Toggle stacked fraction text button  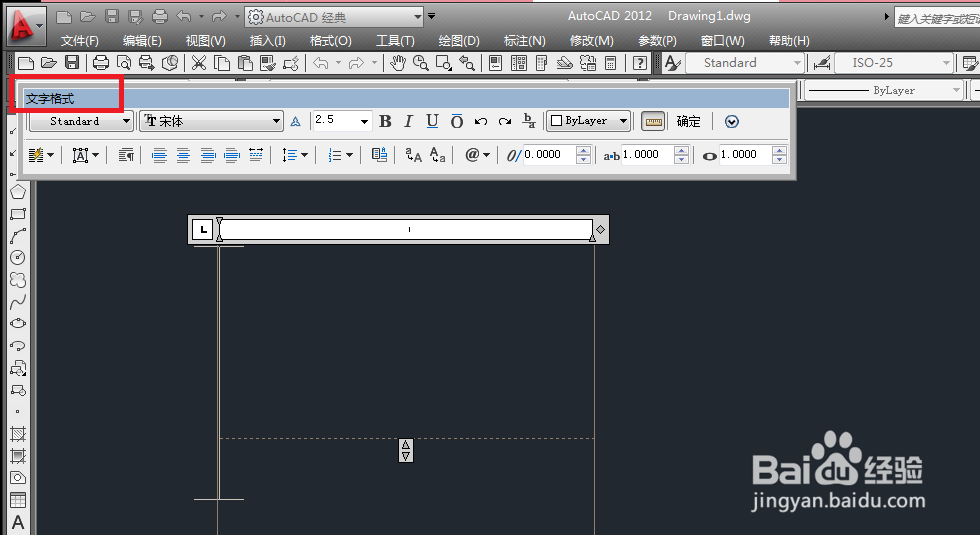tap(529, 121)
